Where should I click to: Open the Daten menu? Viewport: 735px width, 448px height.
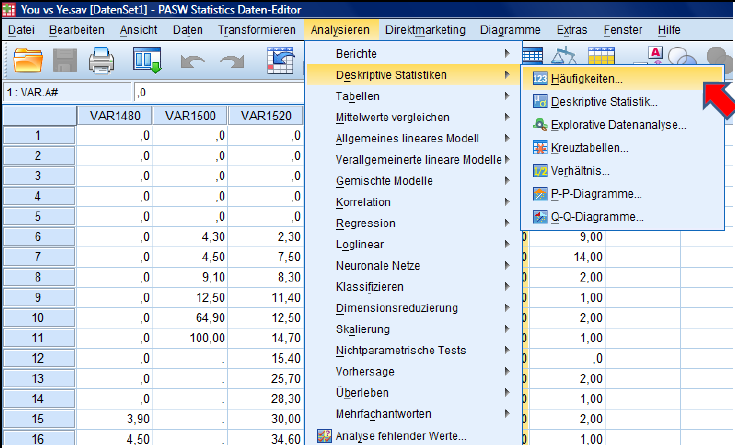pyautogui.click(x=188, y=30)
